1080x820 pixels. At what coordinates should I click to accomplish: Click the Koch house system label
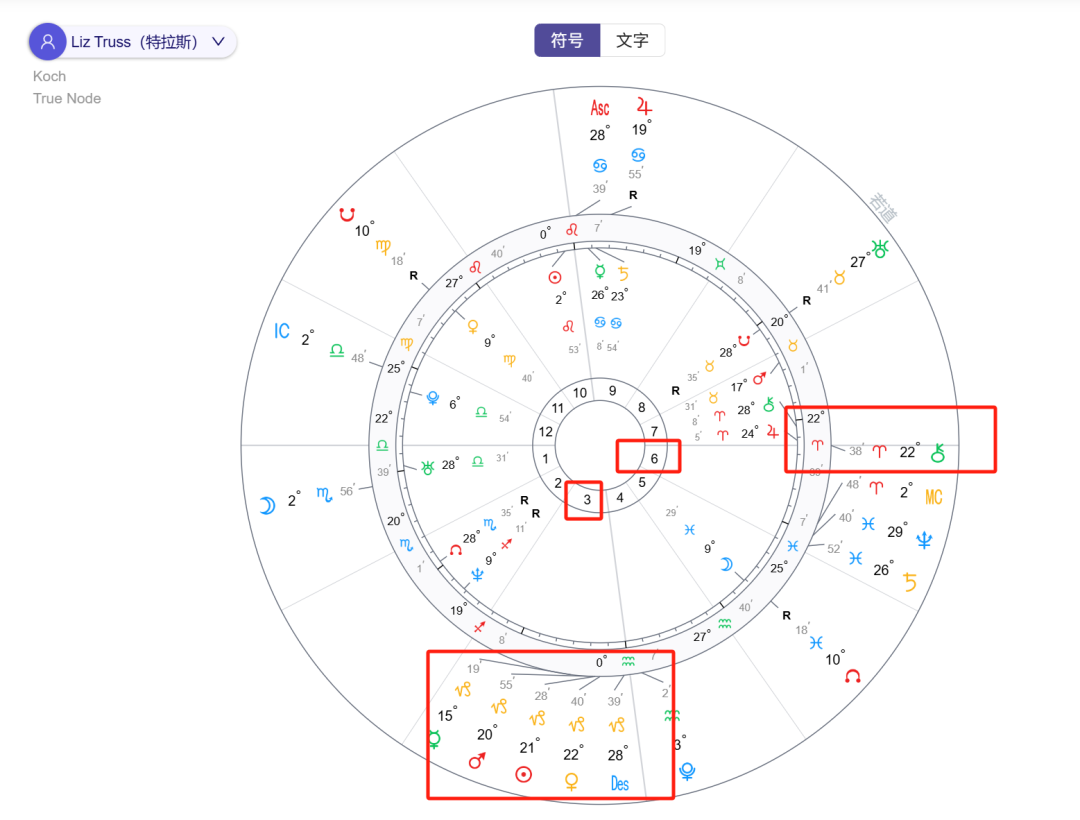[x=49, y=76]
